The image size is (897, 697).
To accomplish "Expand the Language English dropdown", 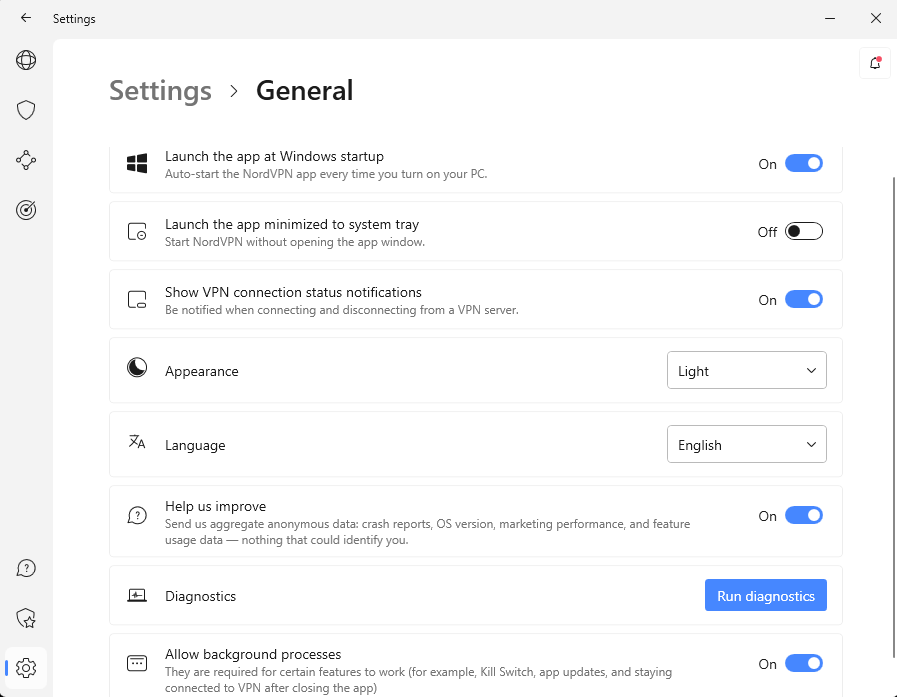I will click(746, 445).
